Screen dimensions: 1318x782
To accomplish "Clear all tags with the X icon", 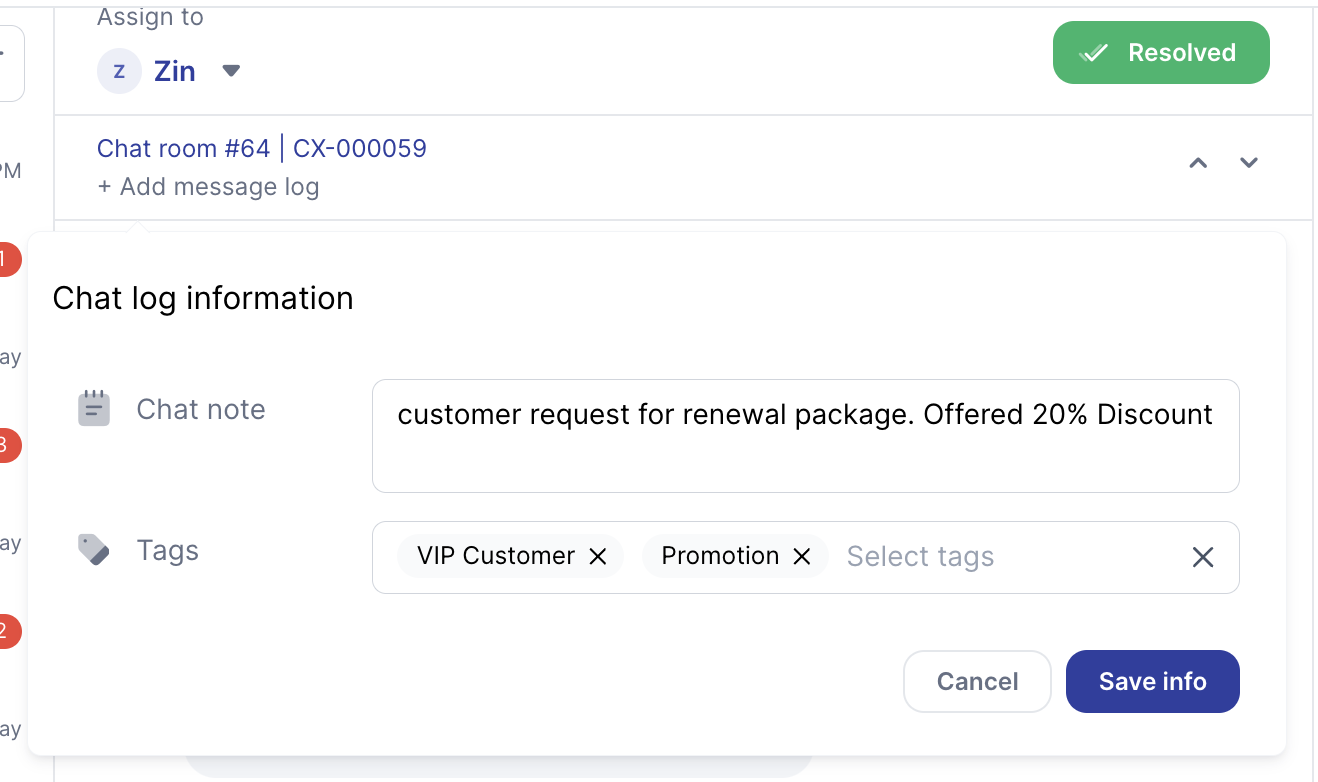I will coord(1203,557).
